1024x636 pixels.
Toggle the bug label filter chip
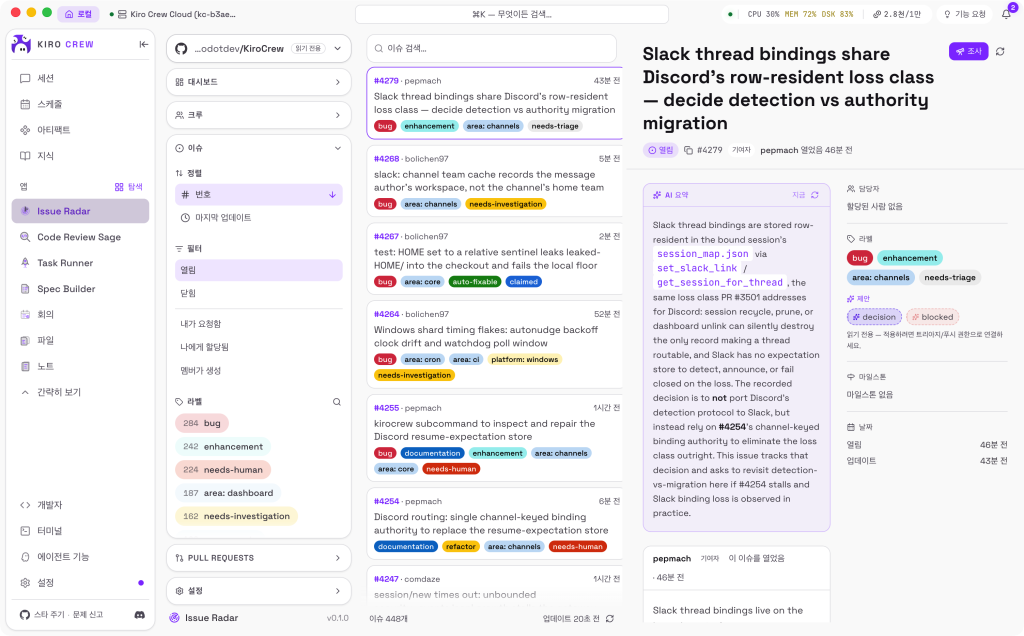(x=202, y=423)
